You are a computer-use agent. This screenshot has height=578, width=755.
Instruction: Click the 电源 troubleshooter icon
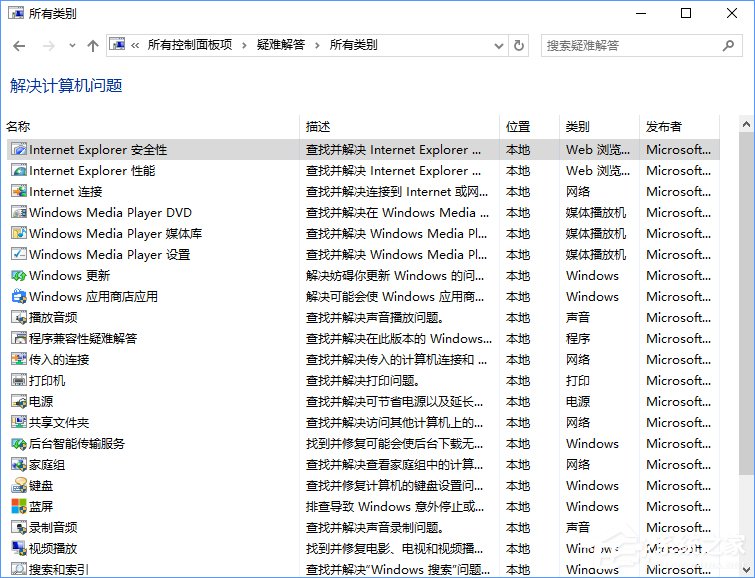tap(19, 401)
